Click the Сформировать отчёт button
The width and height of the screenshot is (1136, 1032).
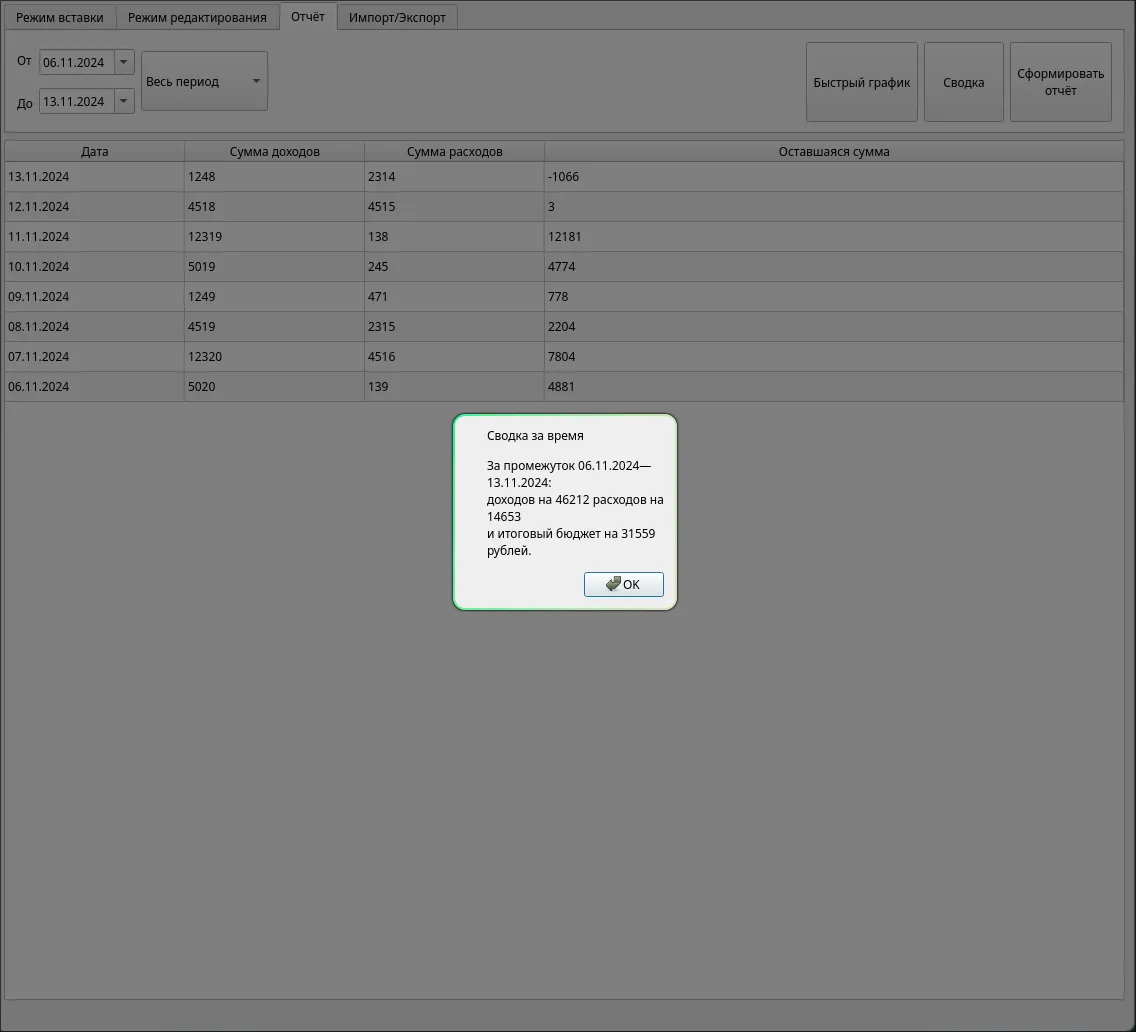1060,82
